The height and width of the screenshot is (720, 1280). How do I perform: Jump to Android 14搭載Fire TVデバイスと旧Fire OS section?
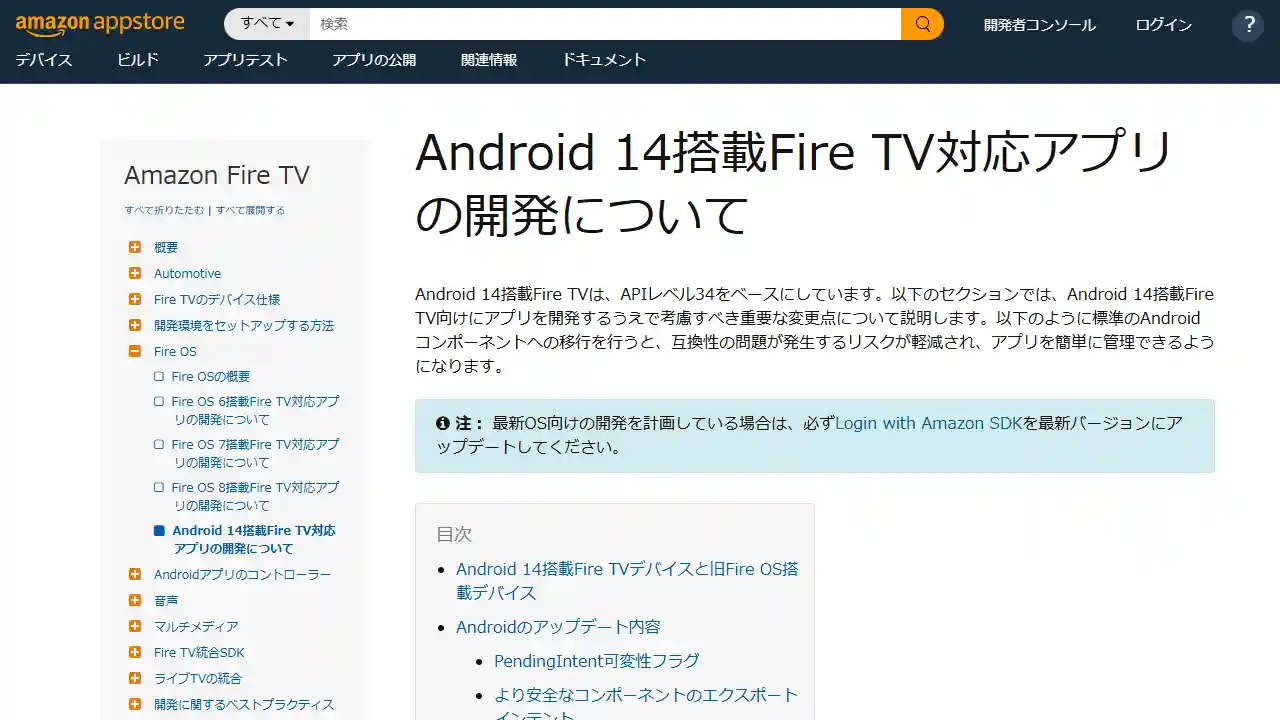[627, 581]
